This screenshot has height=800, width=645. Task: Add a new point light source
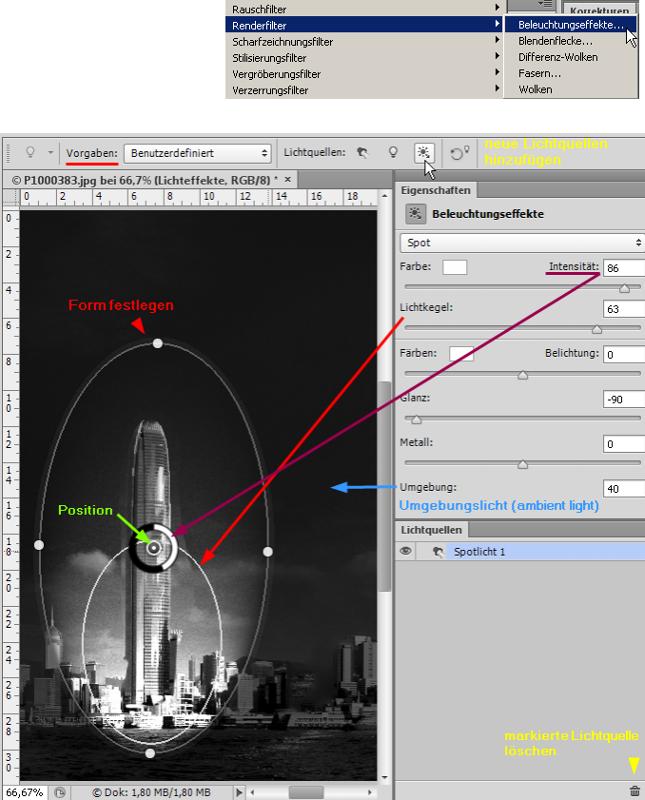tap(393, 154)
